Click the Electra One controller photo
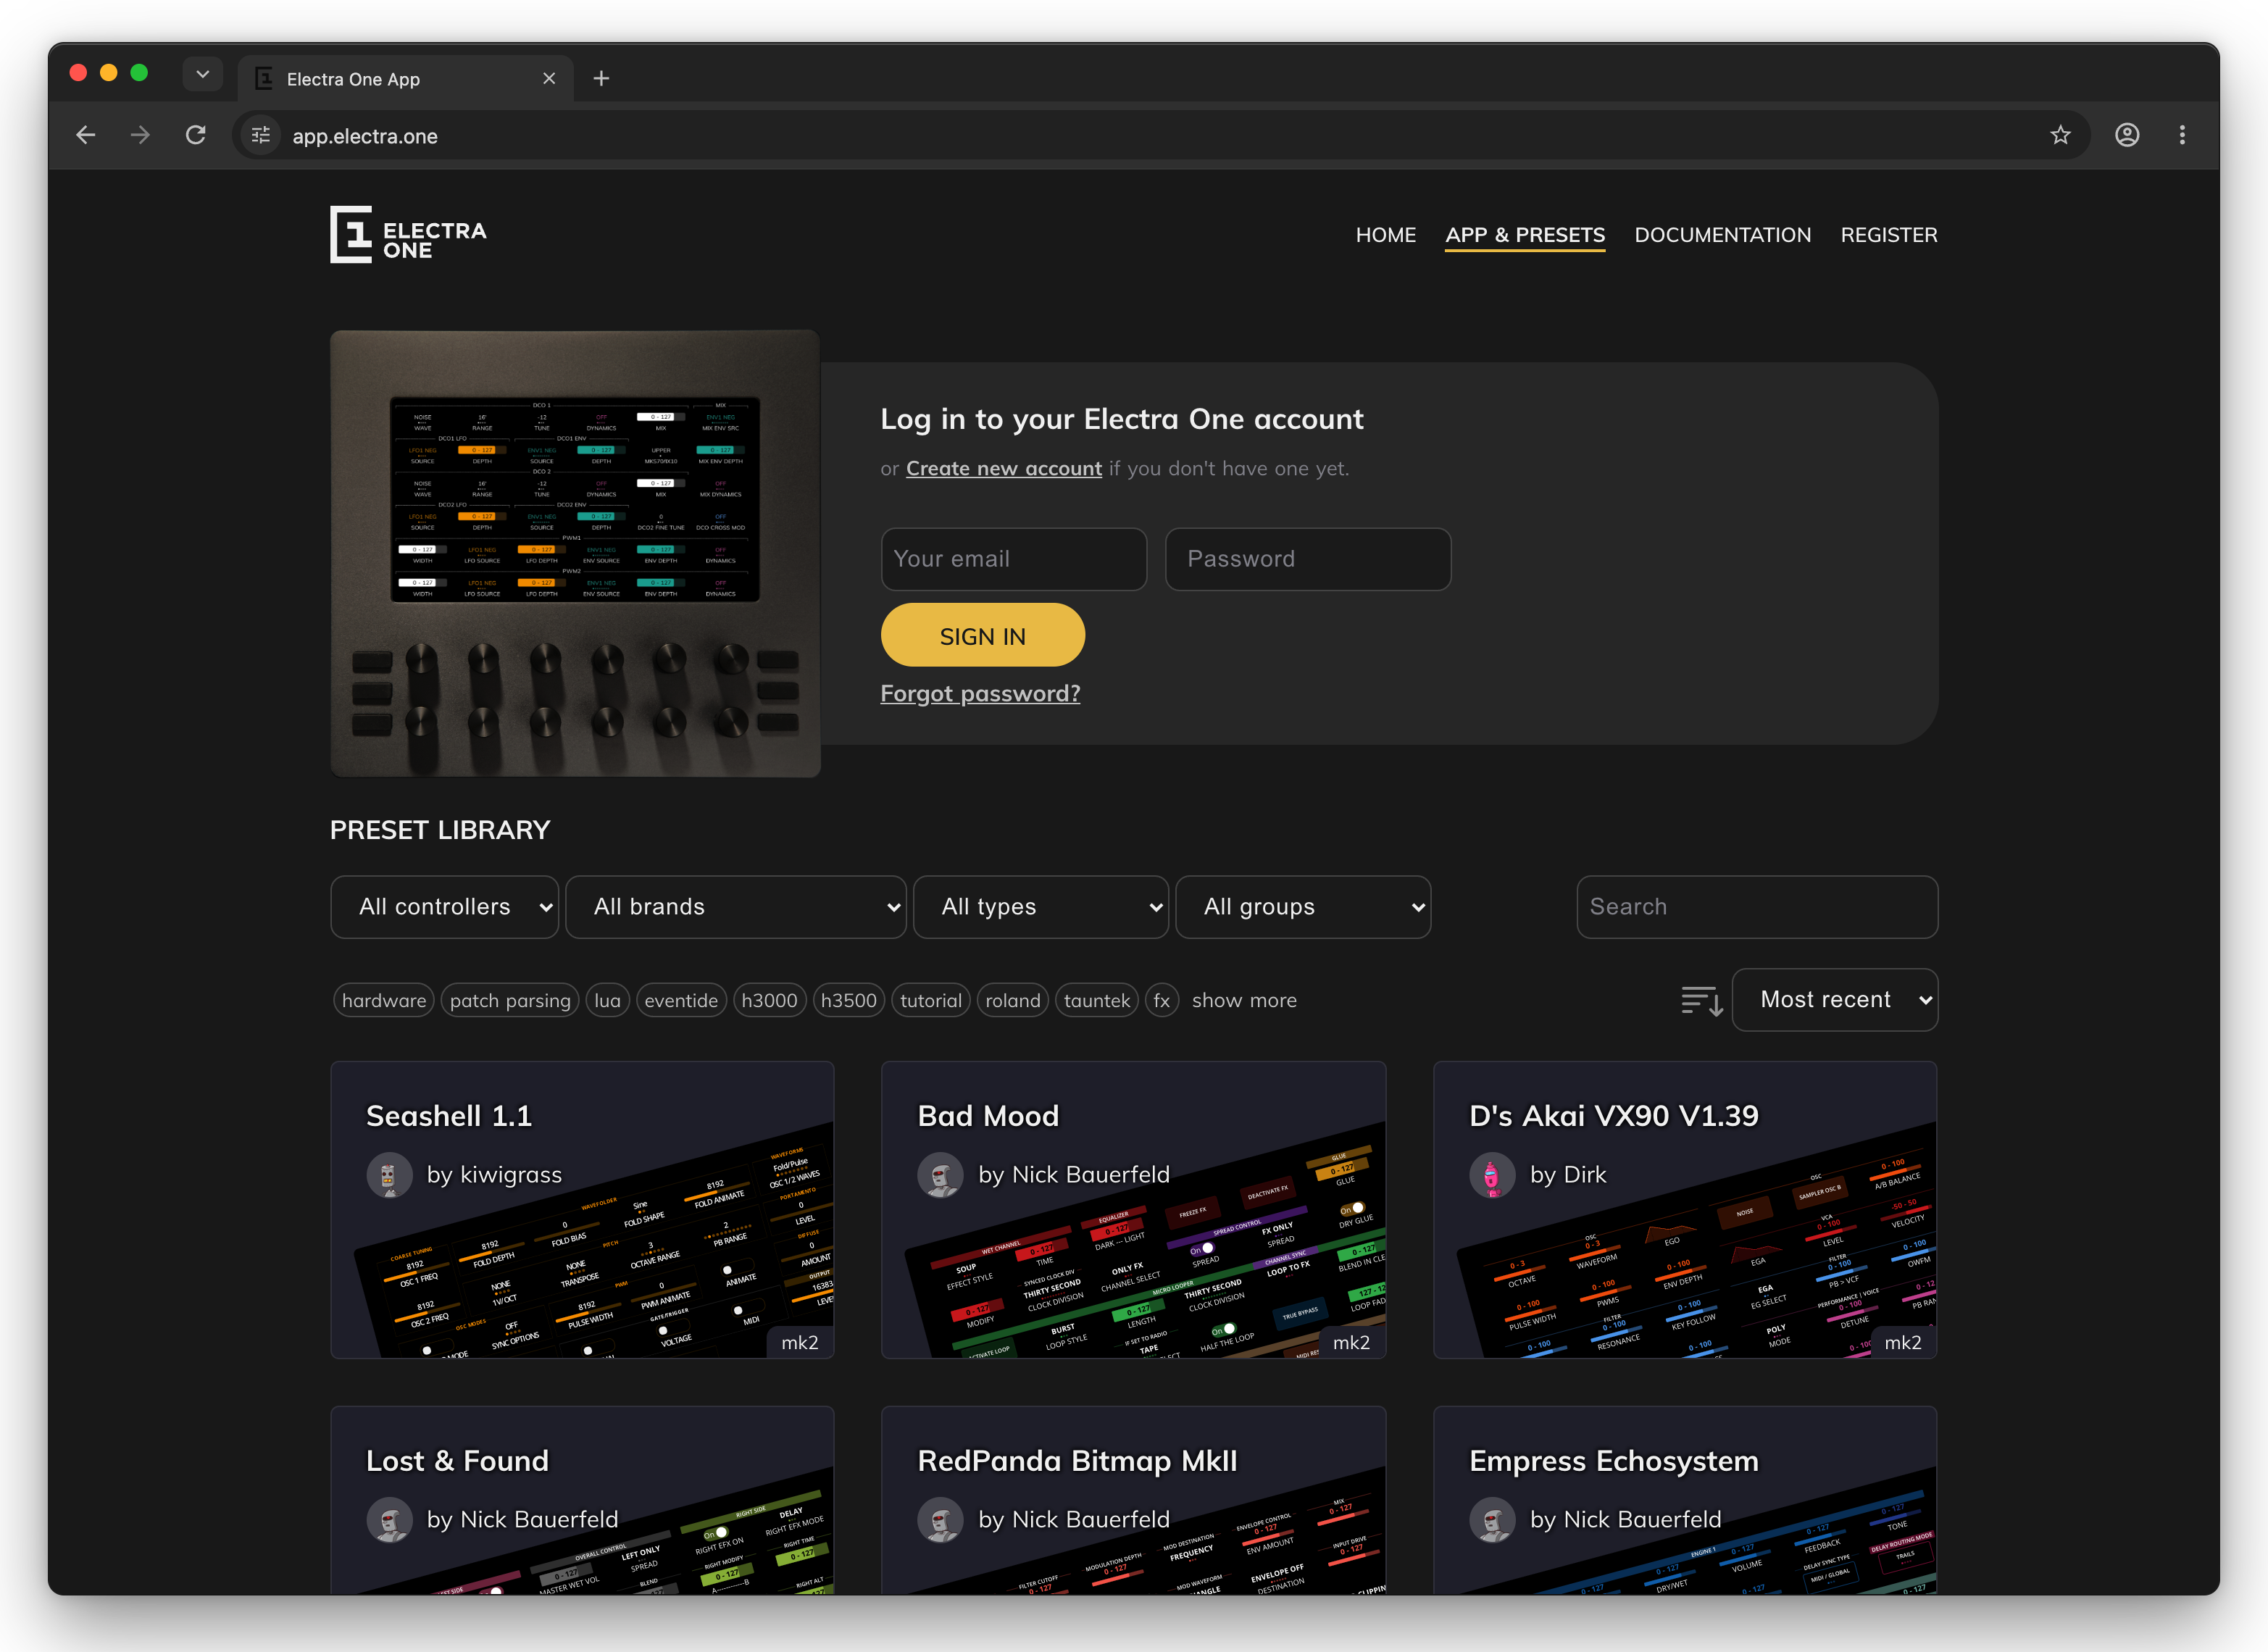 click(575, 553)
